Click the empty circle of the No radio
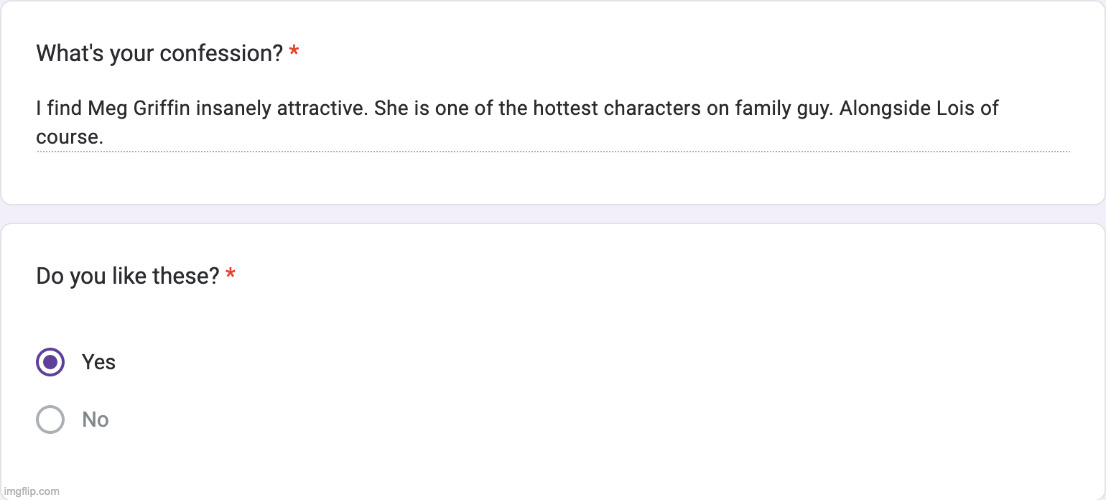The width and height of the screenshot is (1106, 500). (50, 419)
